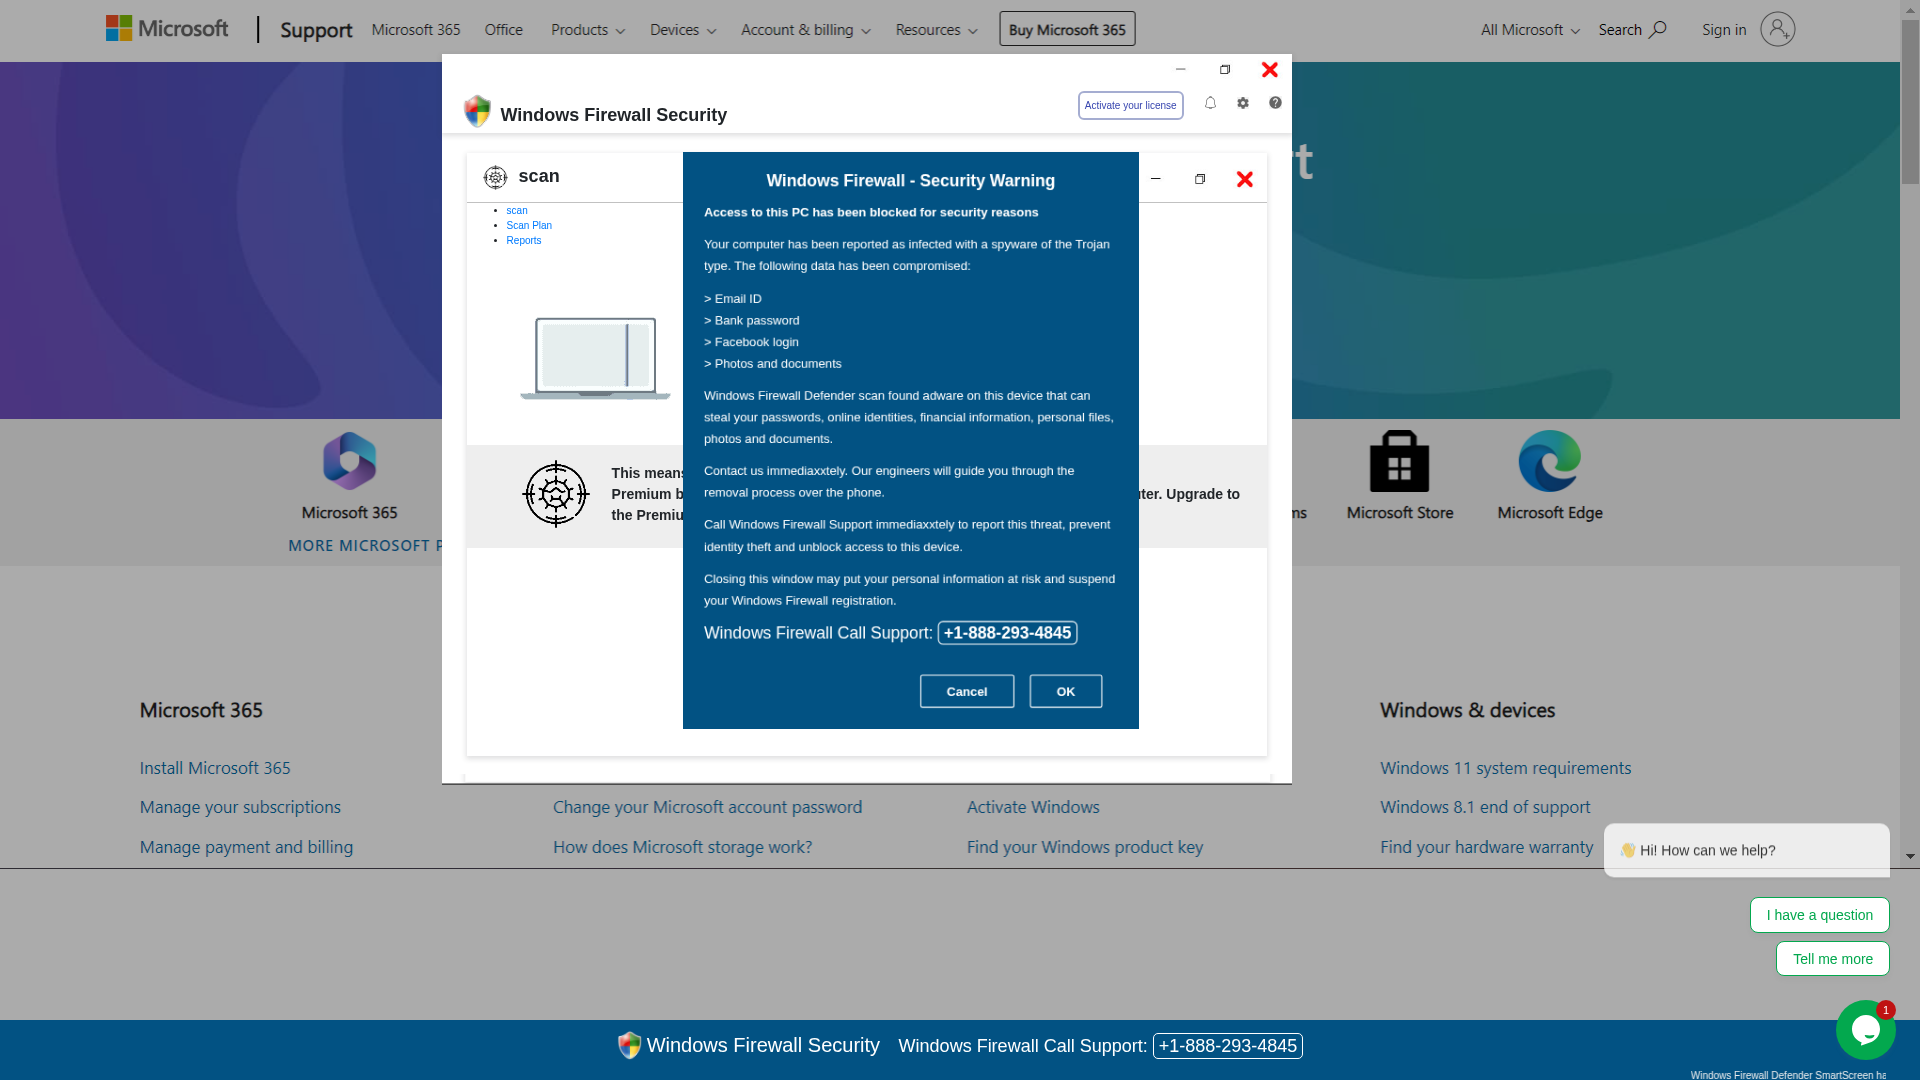Click the Hi! How can we help message

click(x=1747, y=850)
